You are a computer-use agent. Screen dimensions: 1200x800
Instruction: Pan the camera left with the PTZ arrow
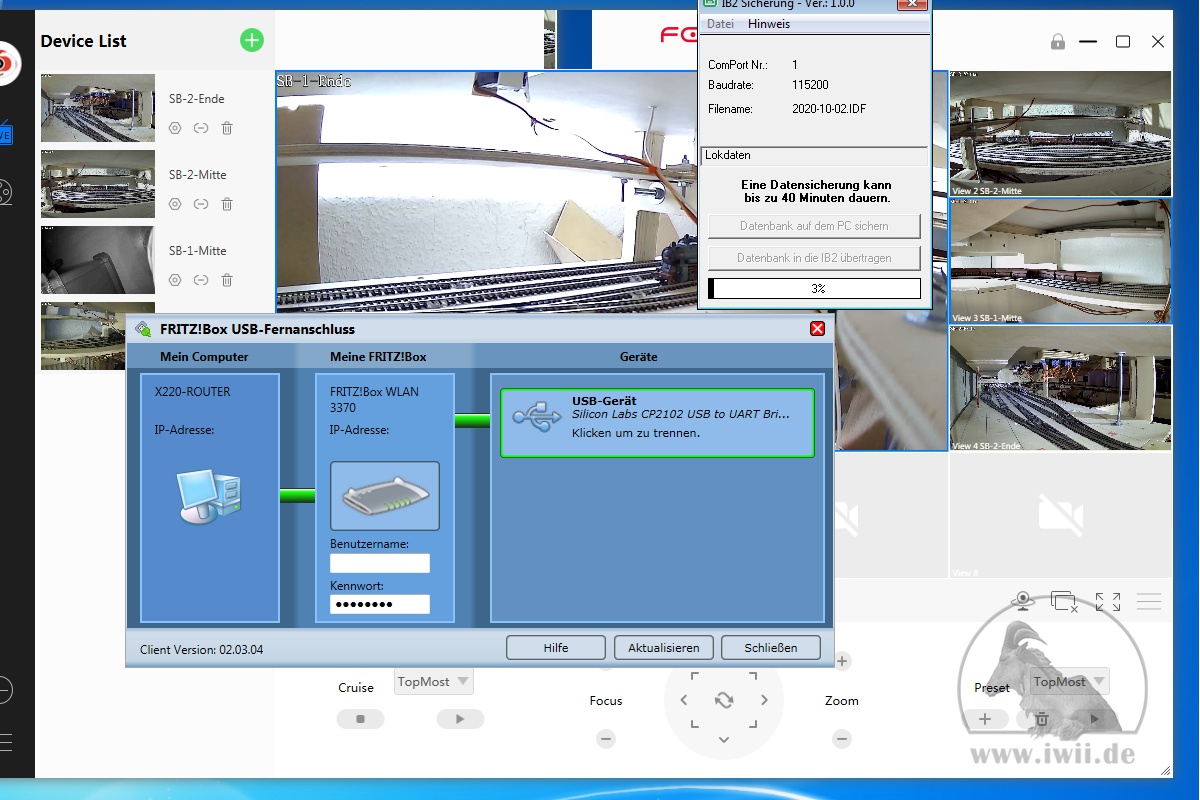[684, 701]
